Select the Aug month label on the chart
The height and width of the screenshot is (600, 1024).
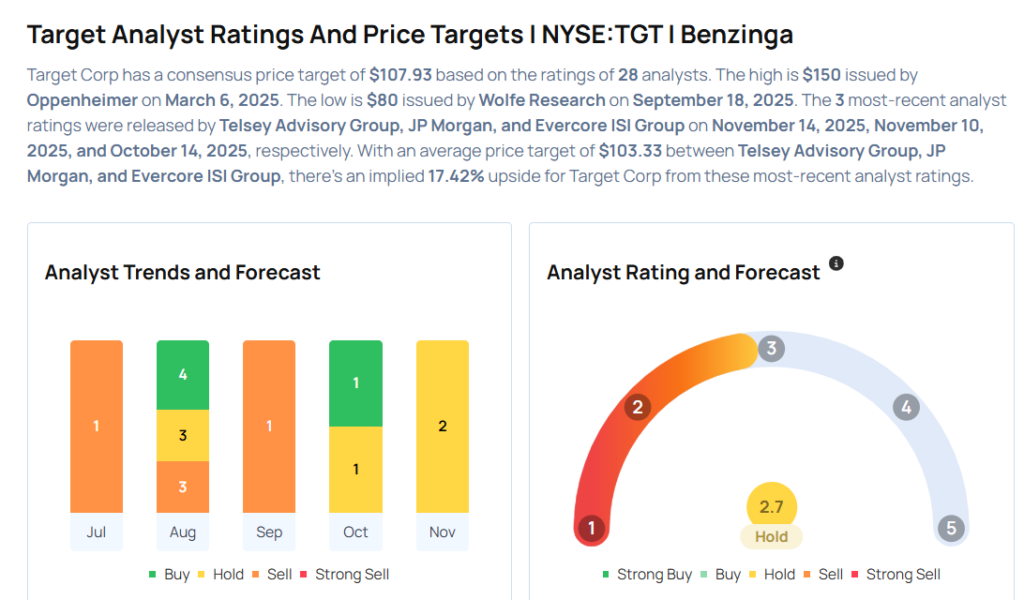coord(183,532)
